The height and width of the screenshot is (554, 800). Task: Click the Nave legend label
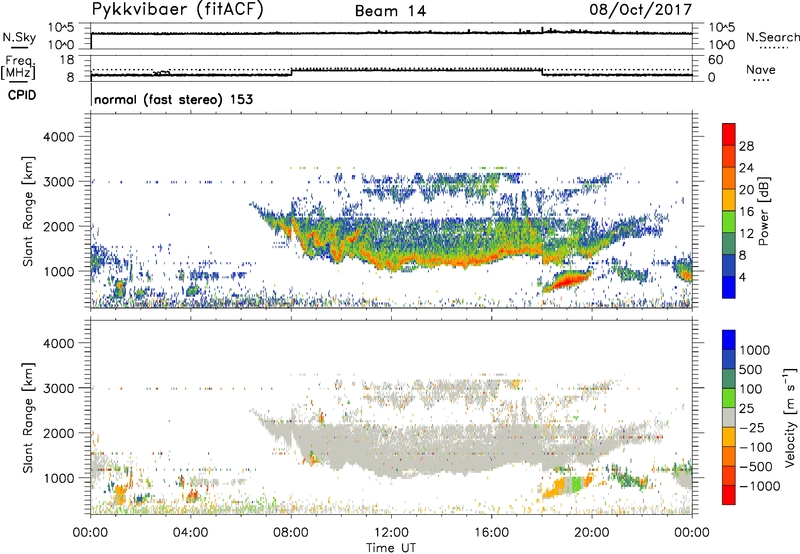click(761, 69)
